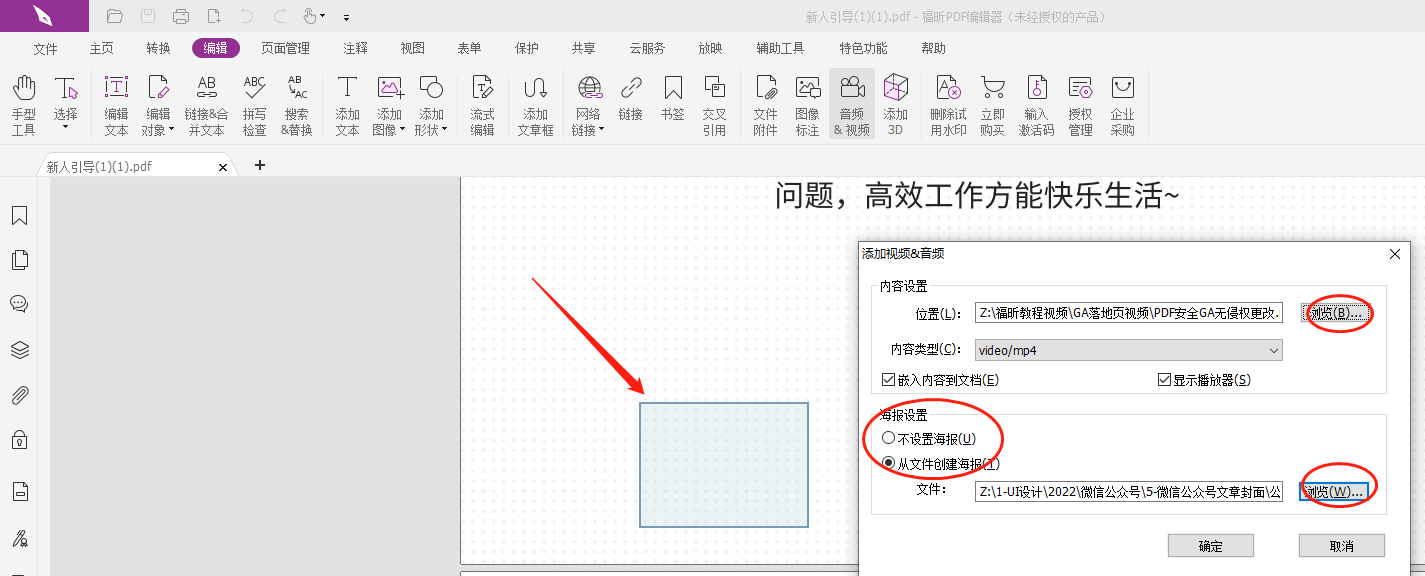Open the 编辑文本 tool
This screenshot has width=1425, height=576.
[115, 103]
